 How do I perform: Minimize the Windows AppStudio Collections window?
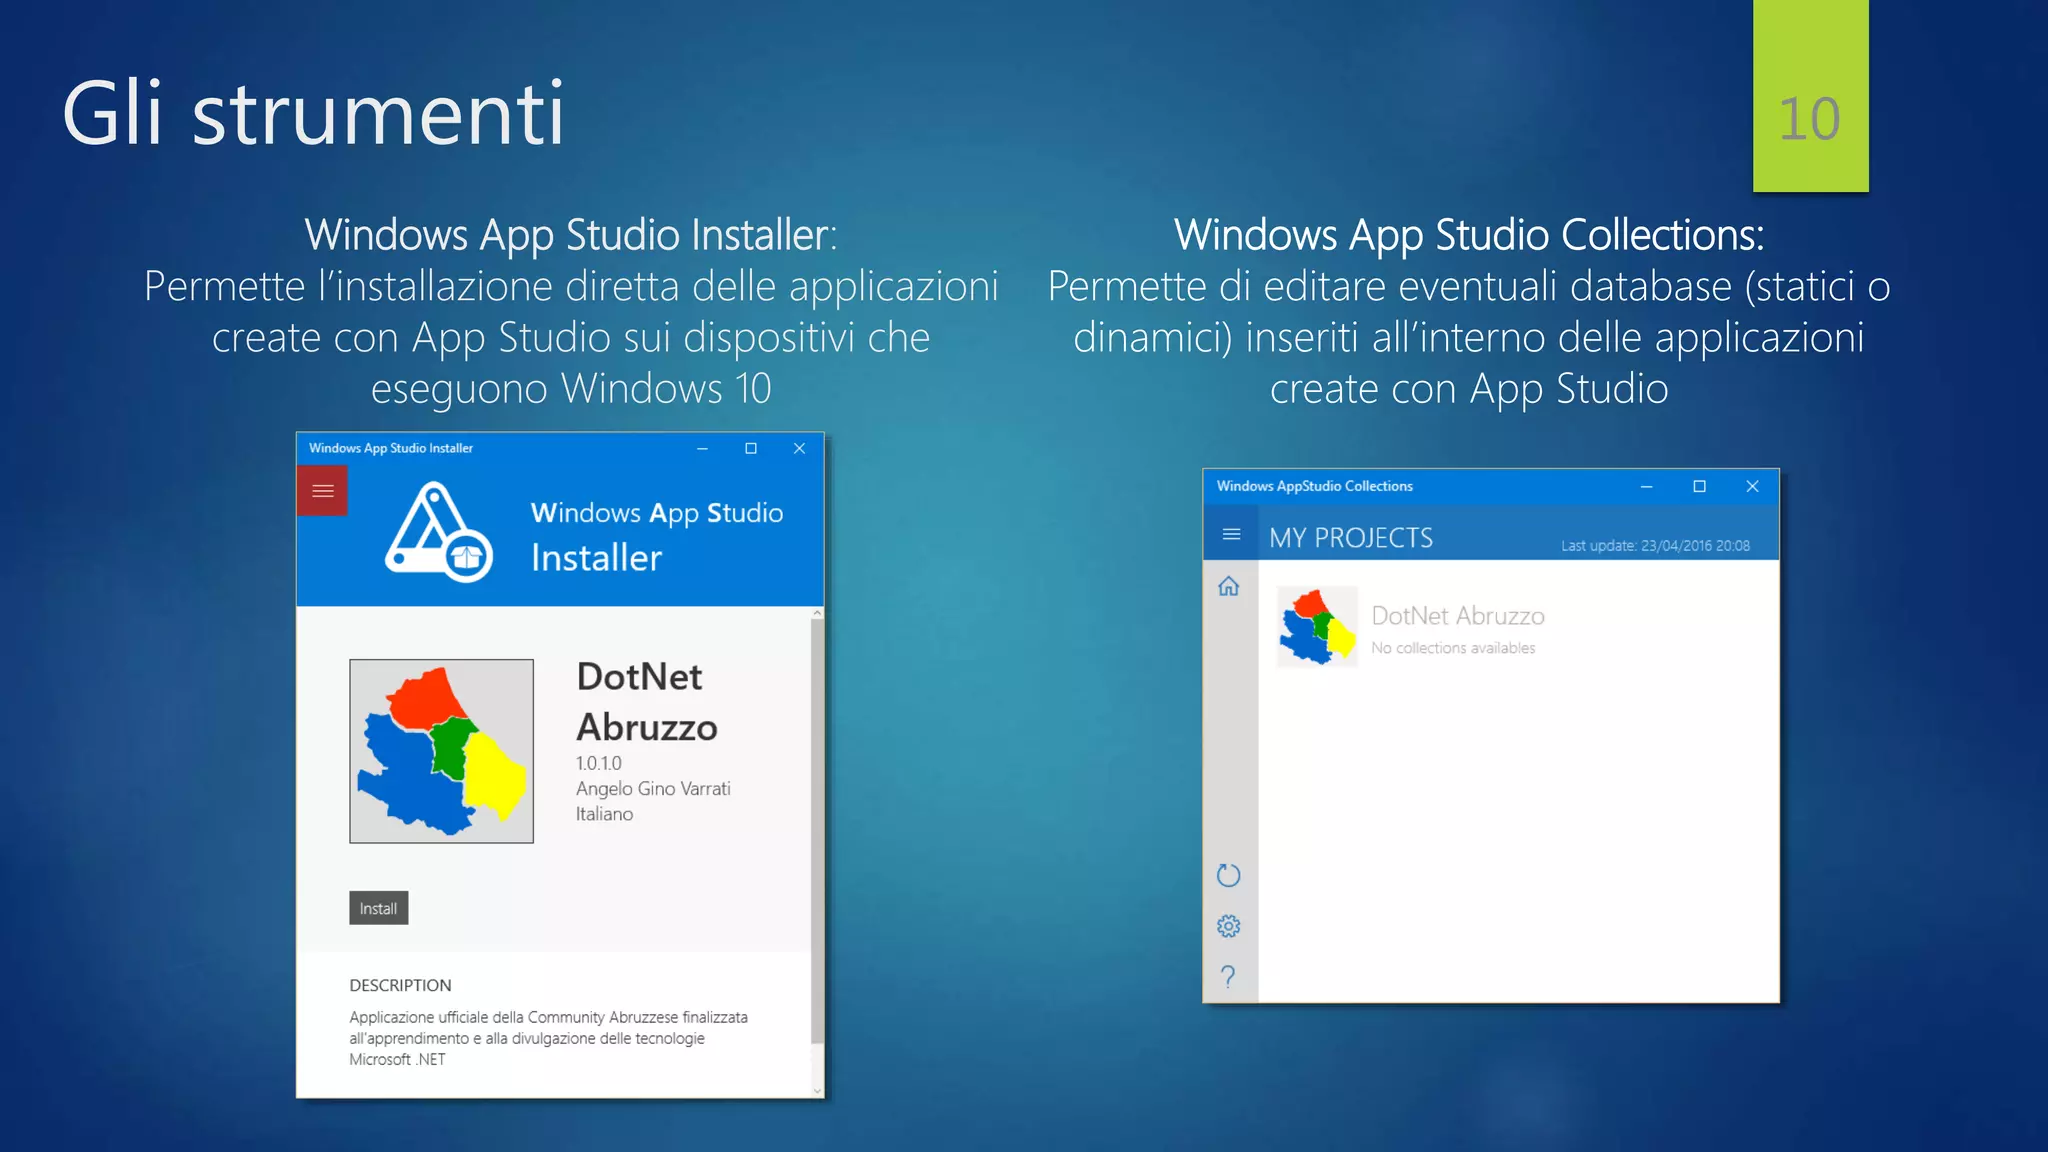(x=1646, y=487)
